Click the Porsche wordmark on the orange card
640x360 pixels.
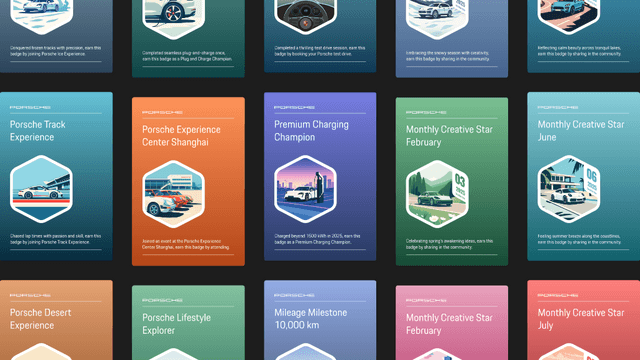pyautogui.click(x=162, y=112)
